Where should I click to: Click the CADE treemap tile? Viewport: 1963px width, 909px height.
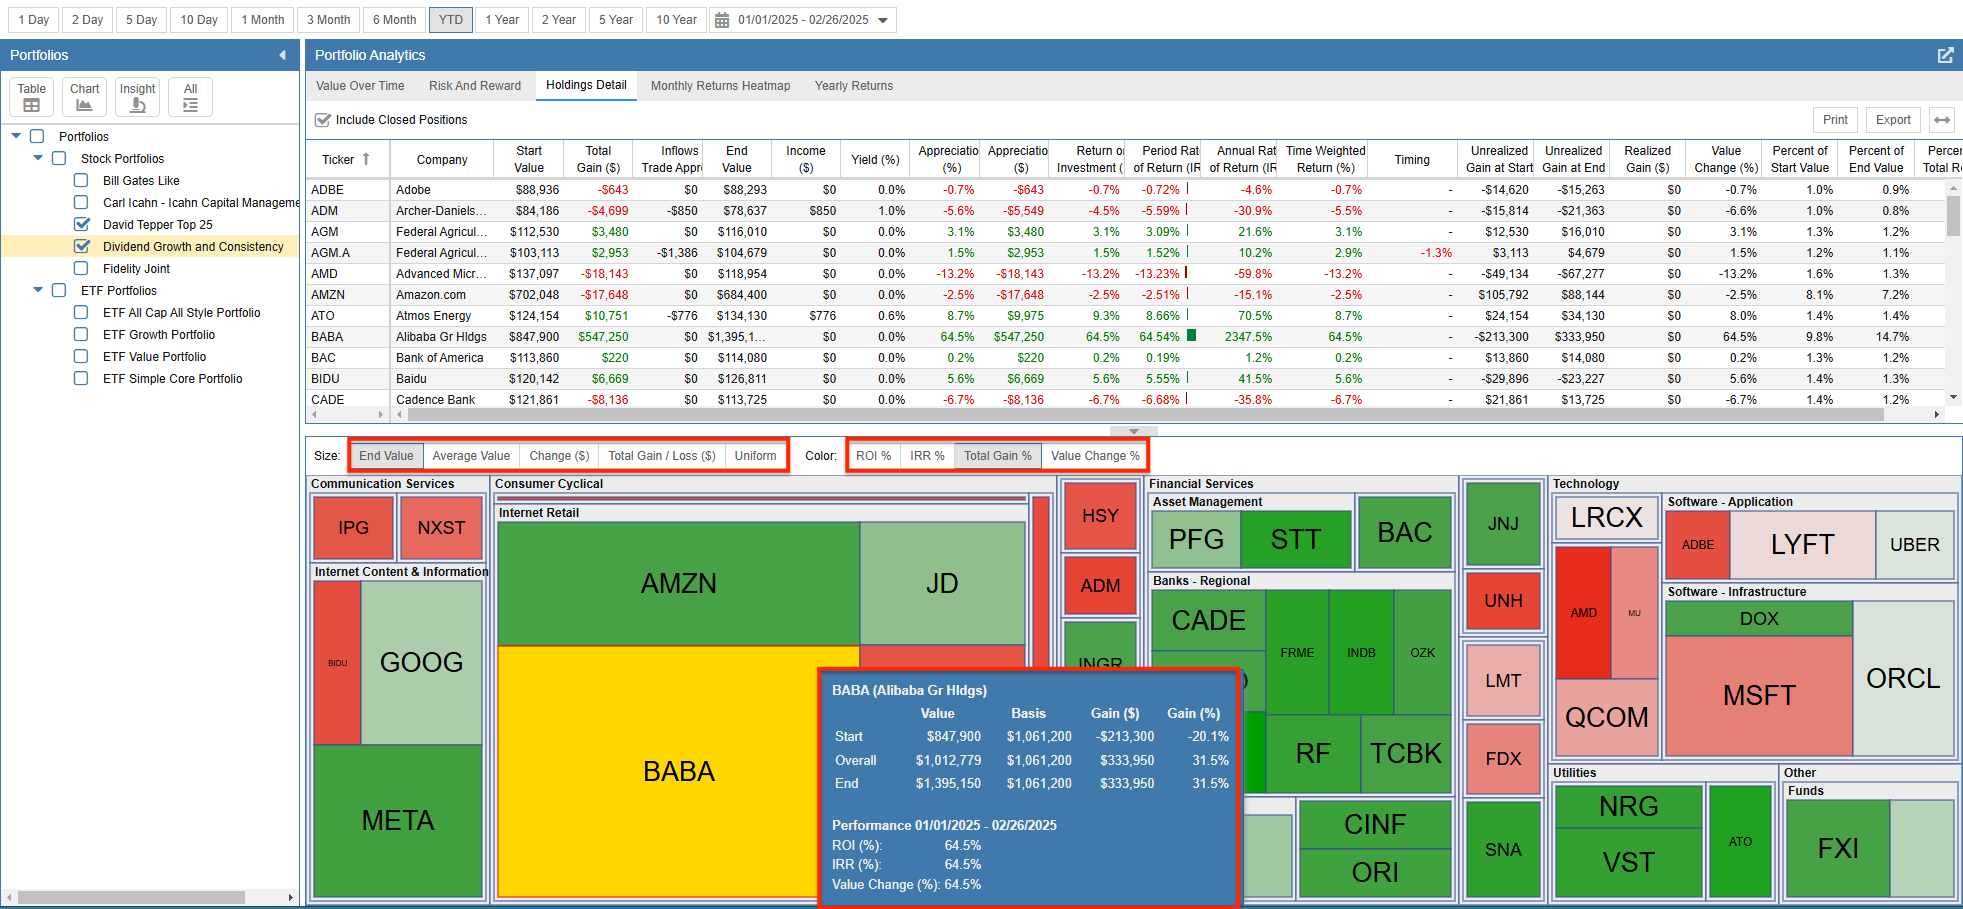pyautogui.click(x=1208, y=620)
